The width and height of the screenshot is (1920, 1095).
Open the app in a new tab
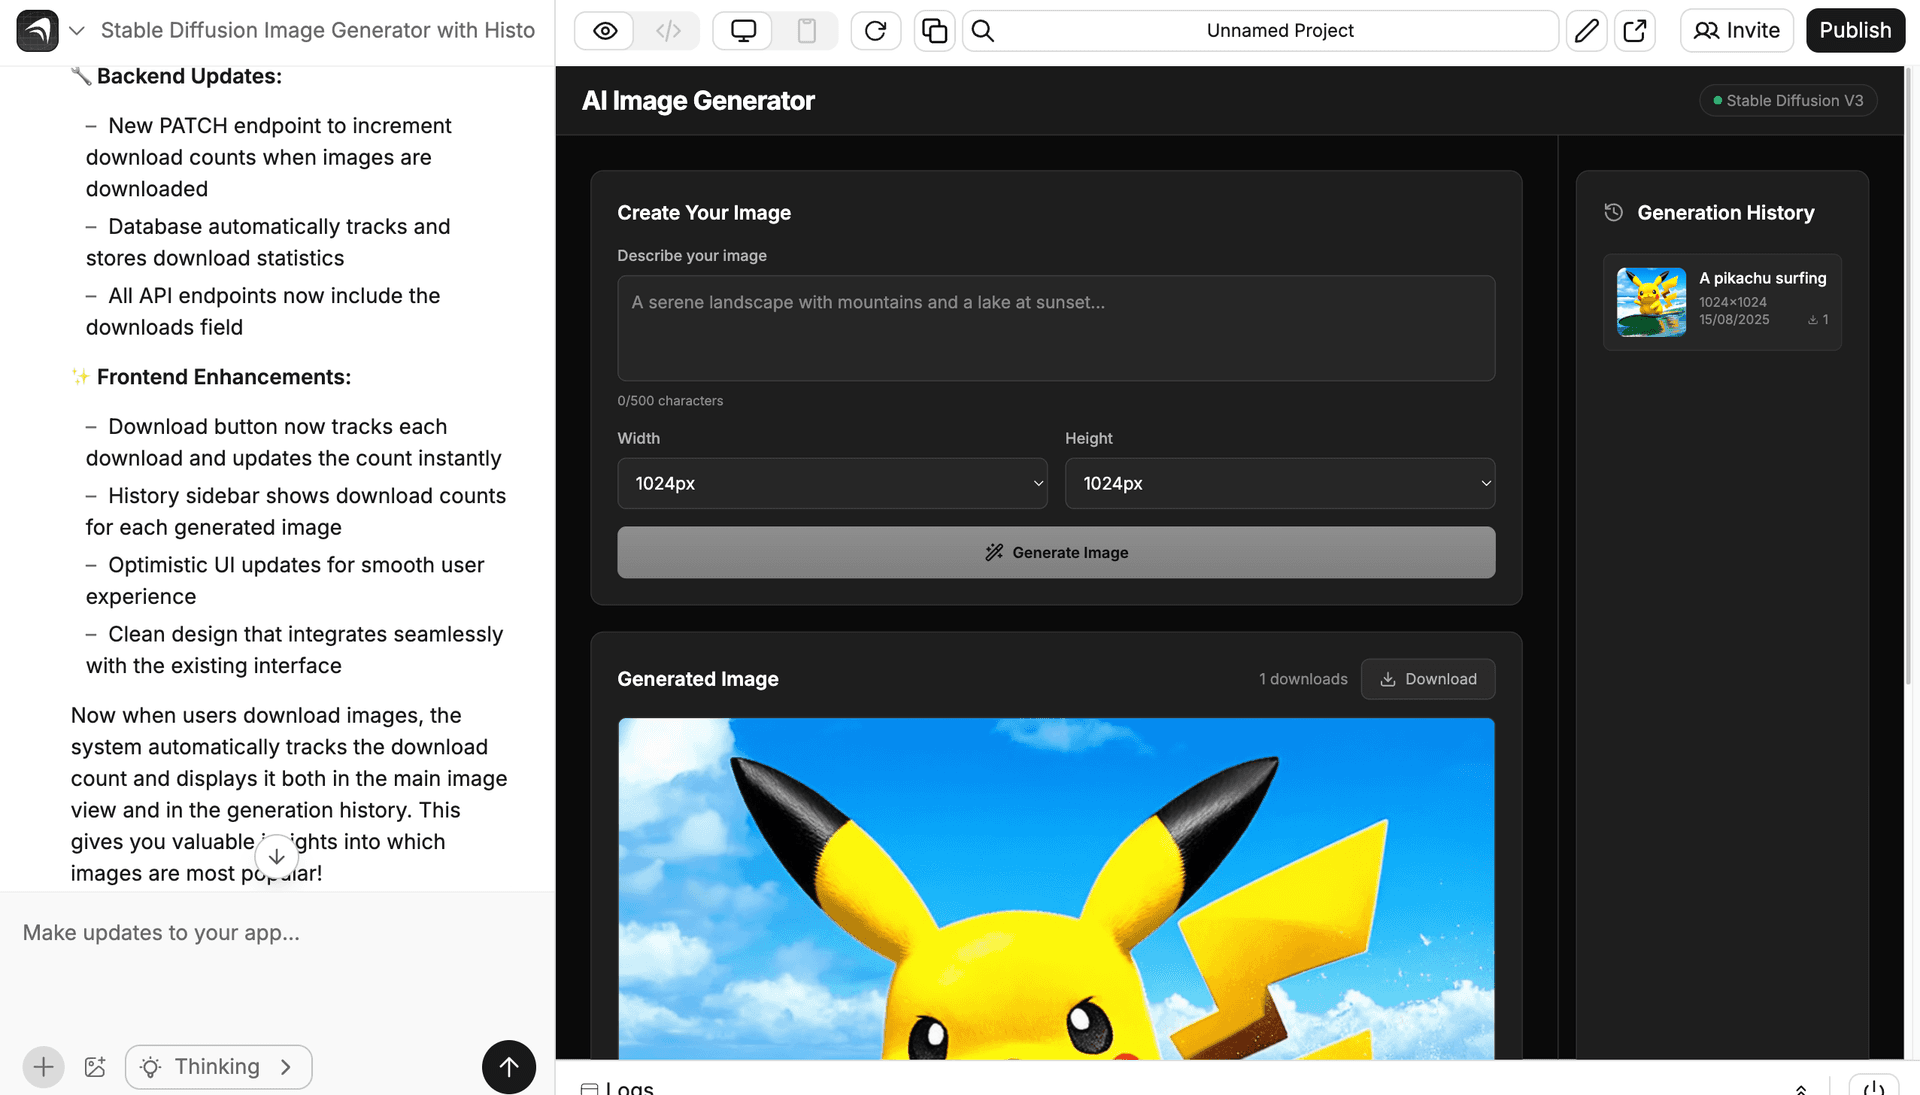(x=1635, y=31)
